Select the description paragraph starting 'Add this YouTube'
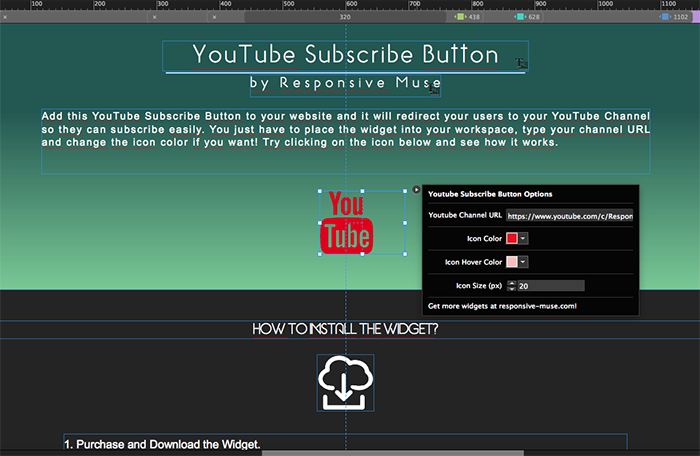 click(x=346, y=141)
